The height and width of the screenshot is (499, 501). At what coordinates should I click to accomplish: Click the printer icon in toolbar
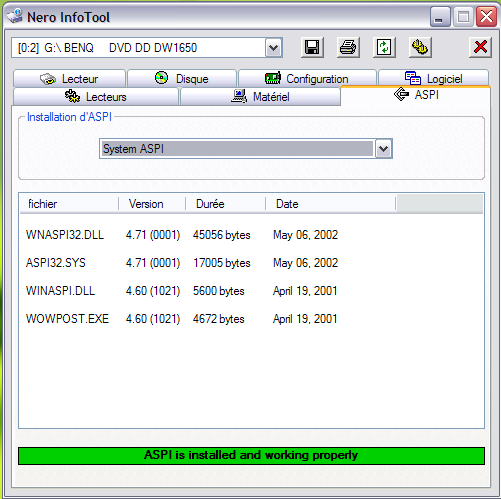(348, 47)
